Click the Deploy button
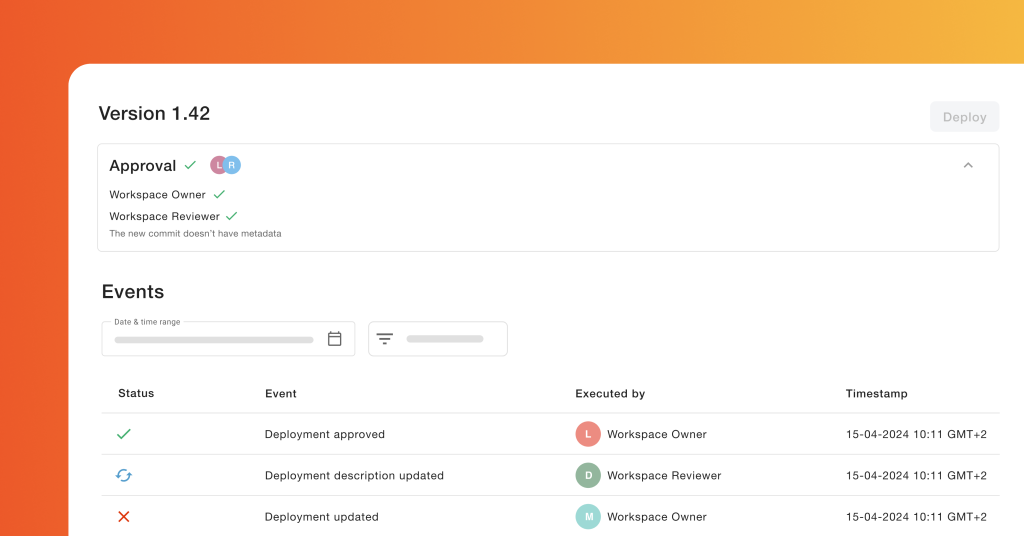 [965, 117]
